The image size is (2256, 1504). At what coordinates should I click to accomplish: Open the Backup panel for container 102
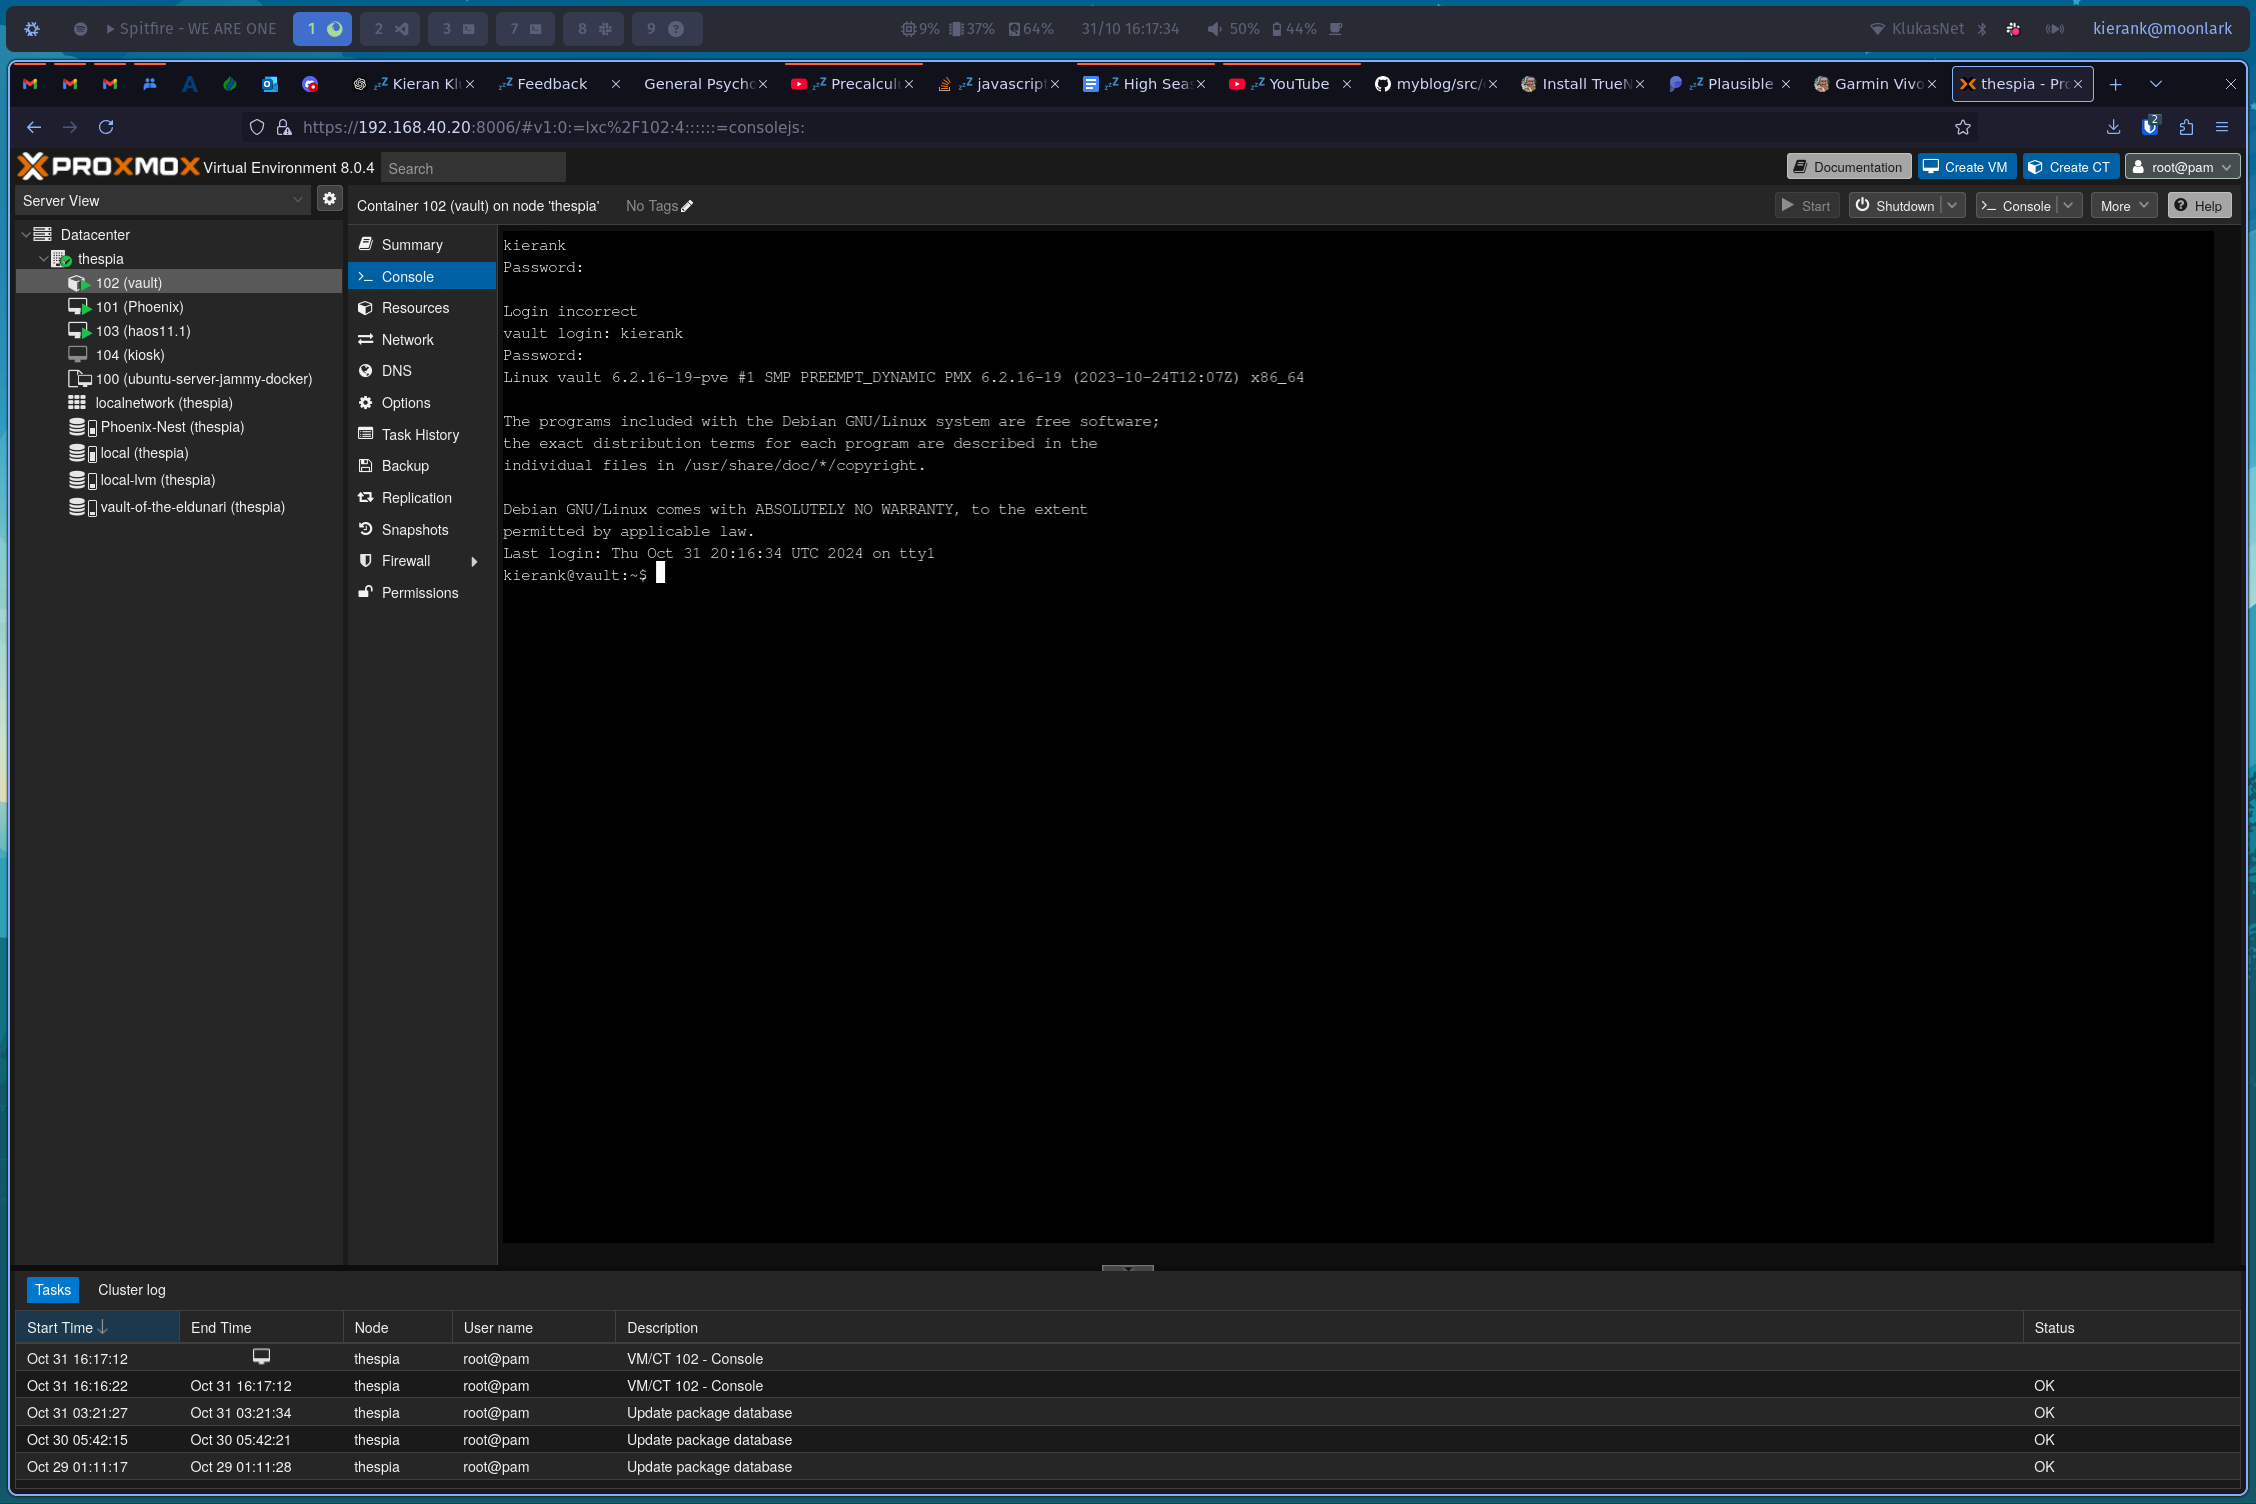(405, 465)
